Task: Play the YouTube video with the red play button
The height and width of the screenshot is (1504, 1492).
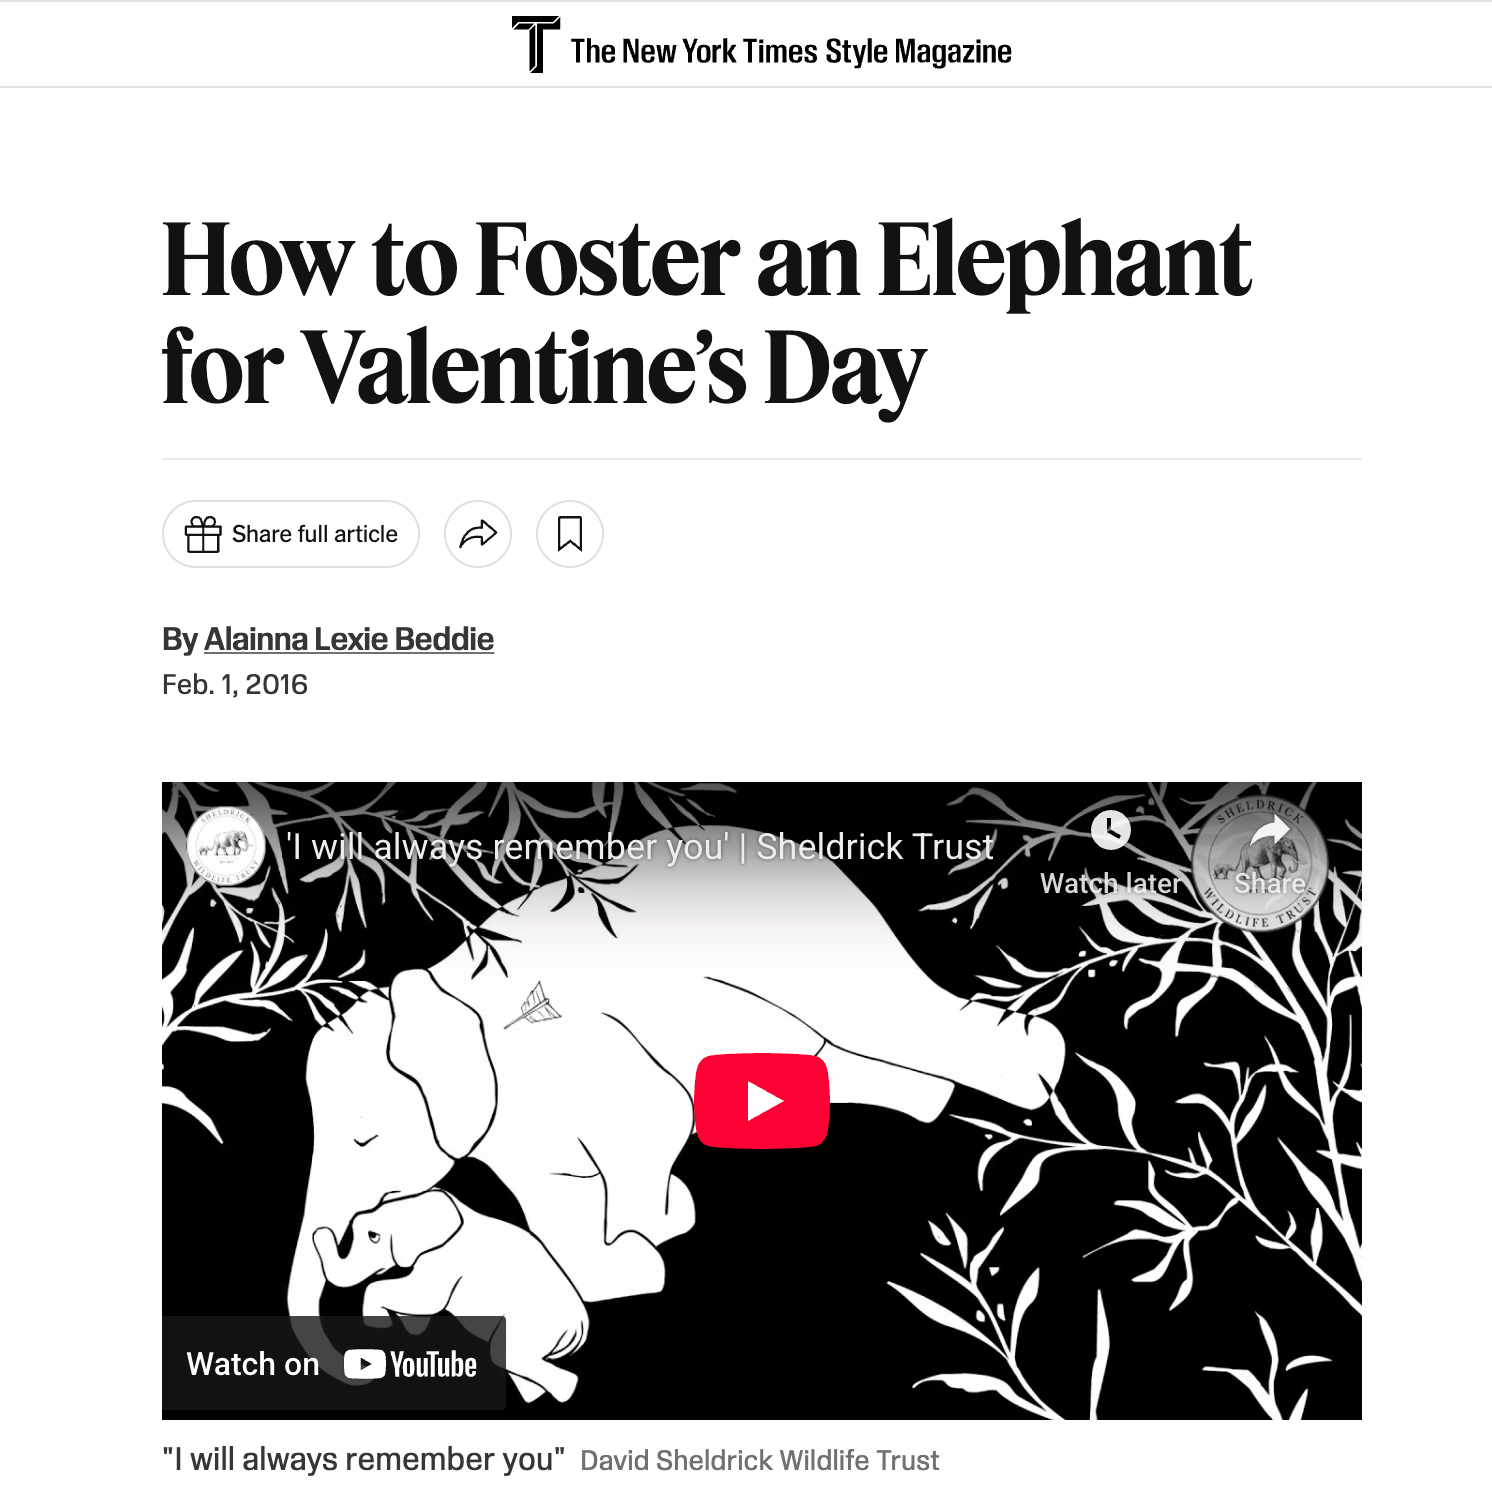Action: [x=762, y=1101]
